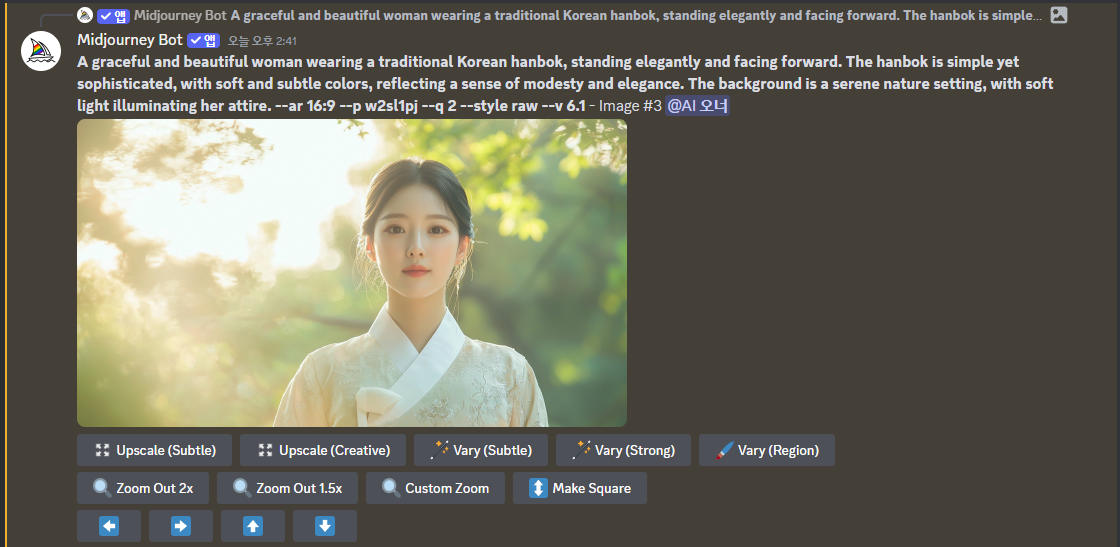This screenshot has width=1120, height=547.
Task: Select Zoom Out 1.5x
Action: 287,488
